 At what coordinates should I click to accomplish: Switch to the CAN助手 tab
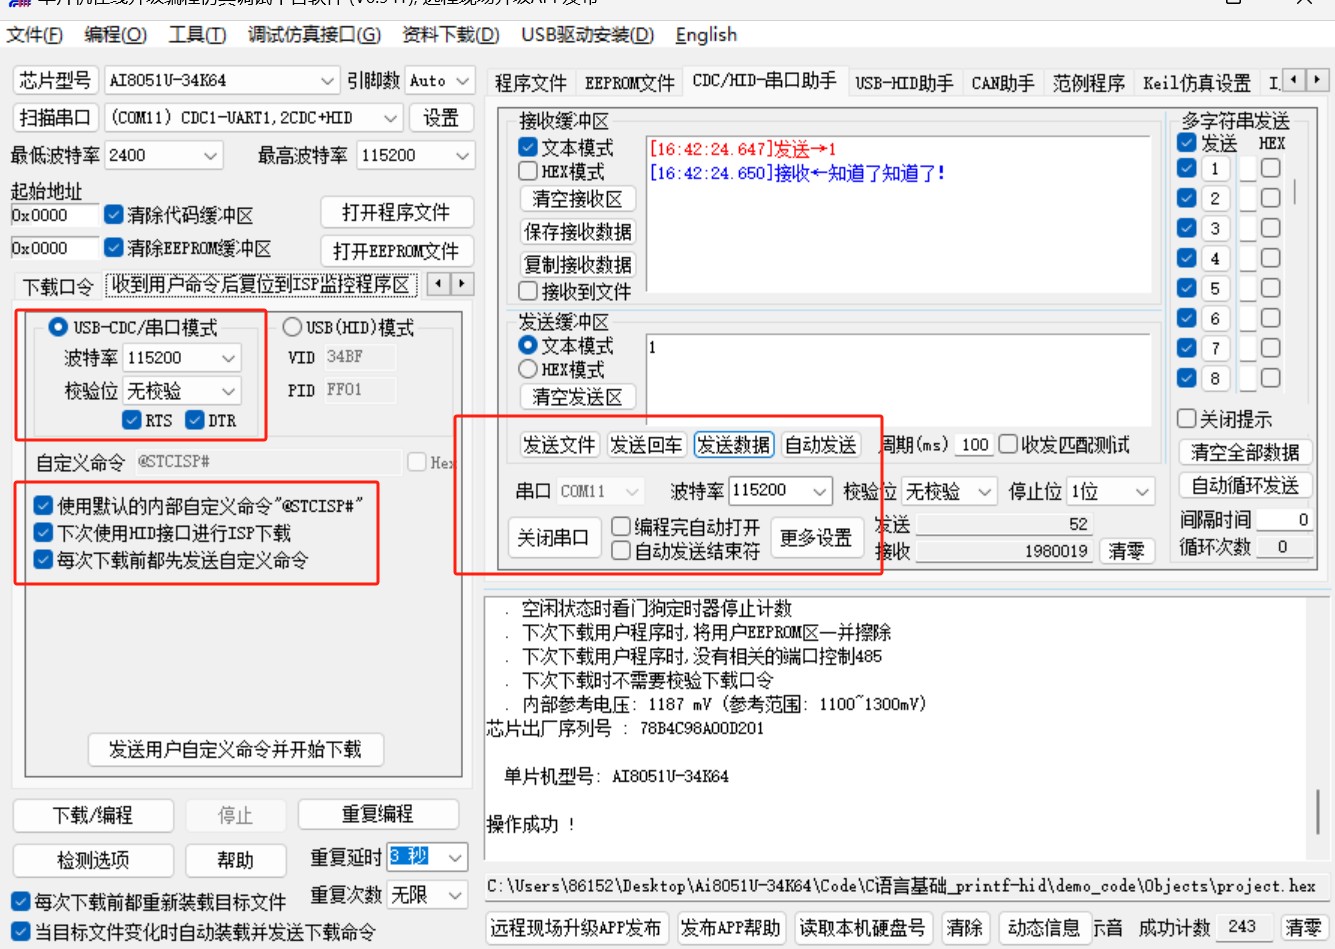(x=1003, y=83)
